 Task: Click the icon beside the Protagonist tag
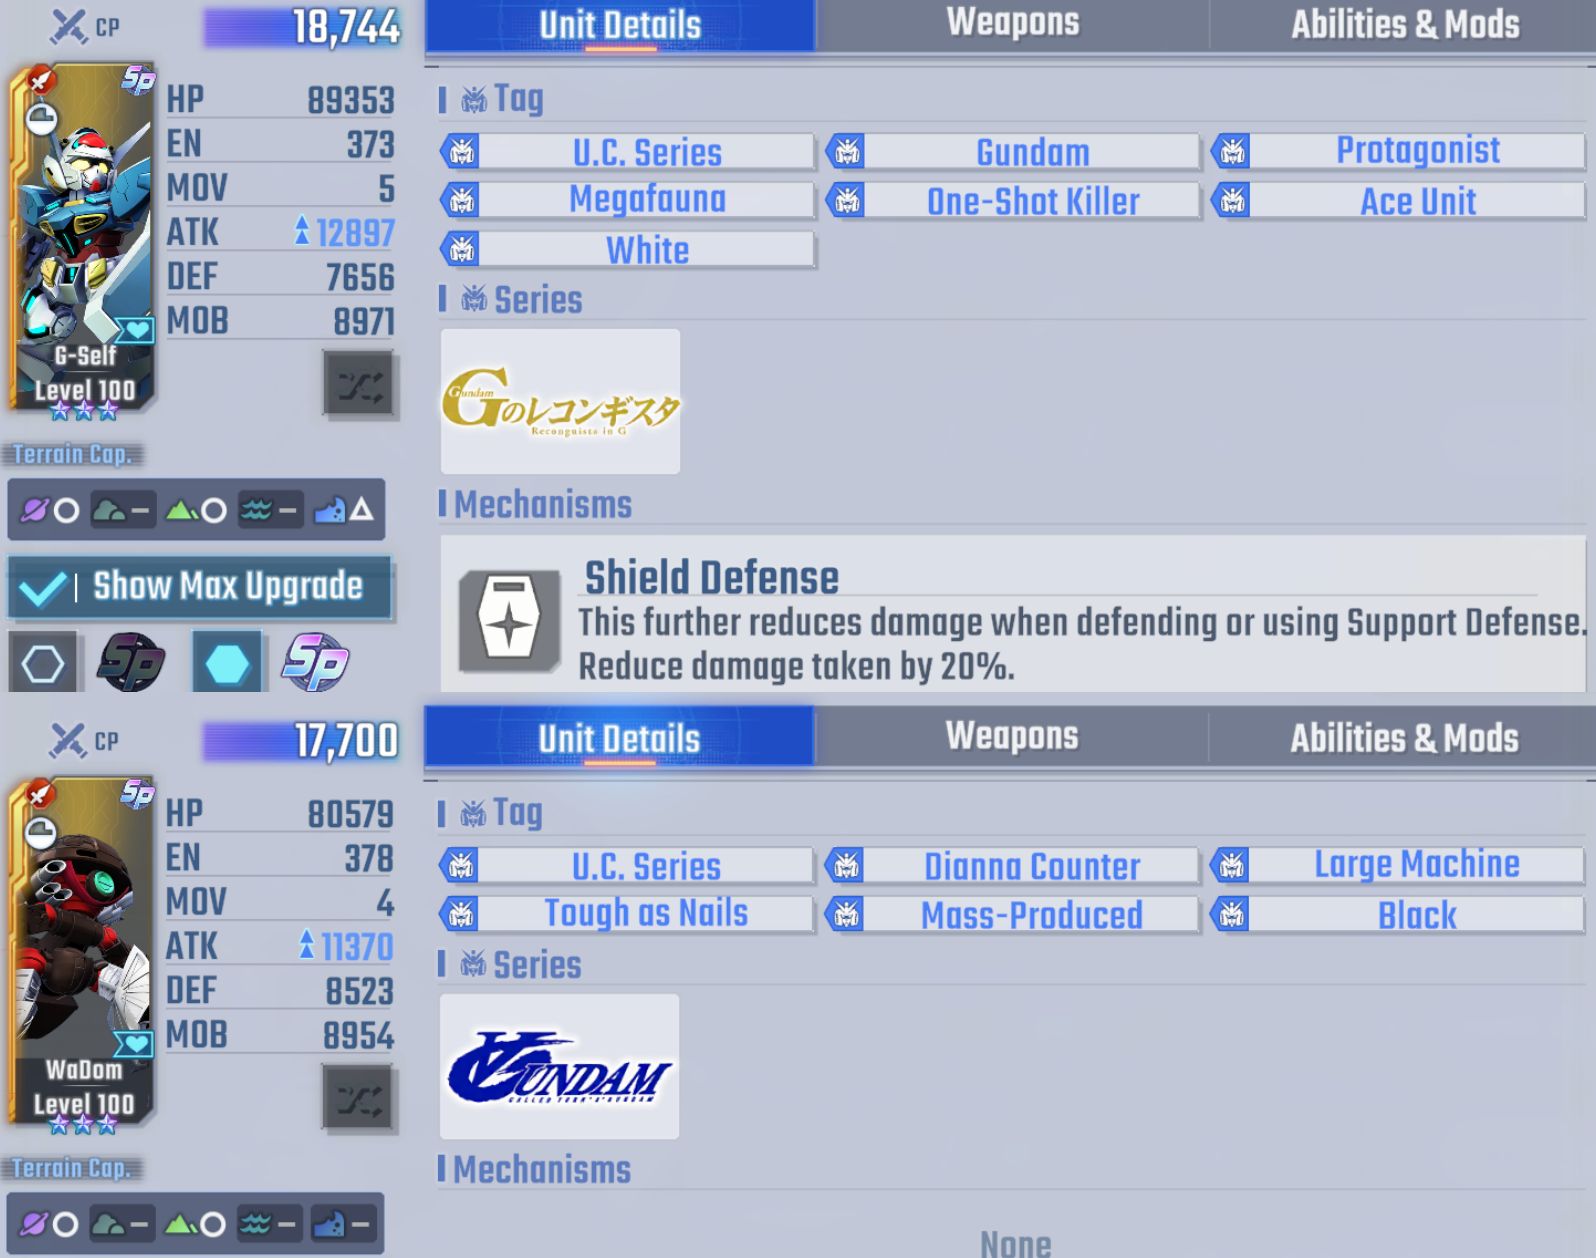(1232, 152)
